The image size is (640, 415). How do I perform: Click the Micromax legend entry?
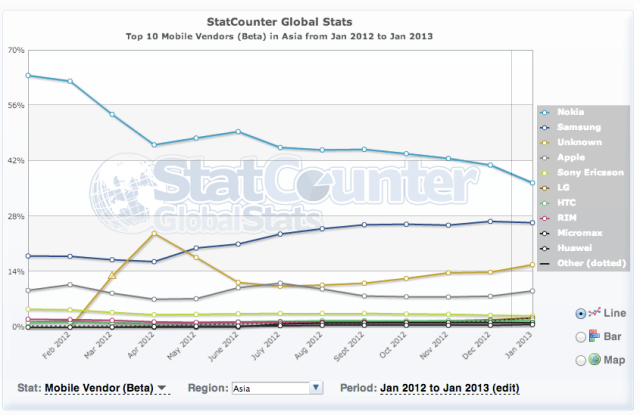pyautogui.click(x=576, y=232)
